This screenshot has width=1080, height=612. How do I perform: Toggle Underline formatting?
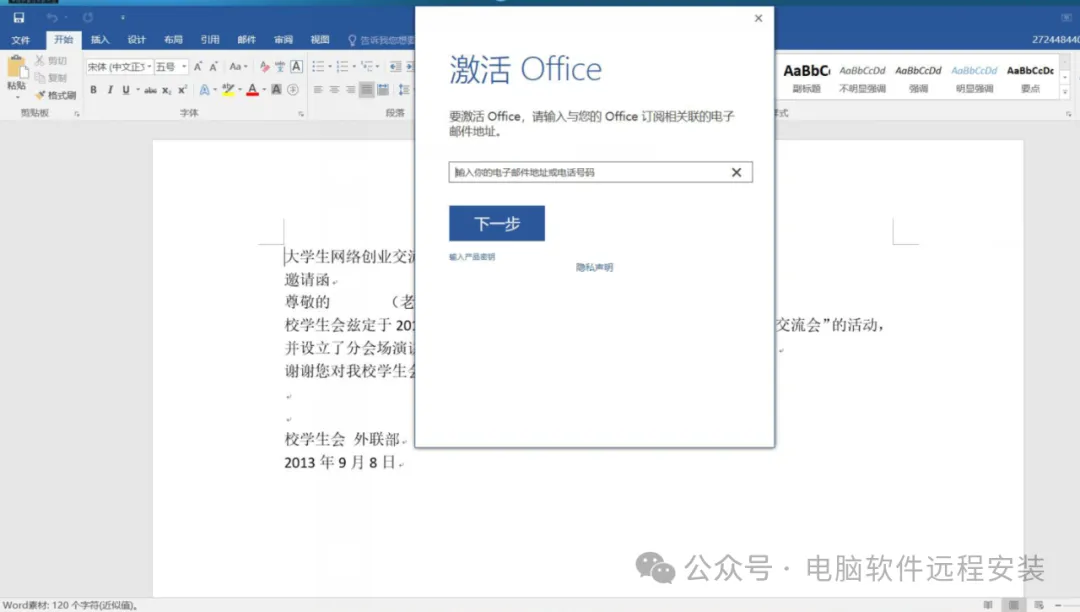tap(126, 89)
